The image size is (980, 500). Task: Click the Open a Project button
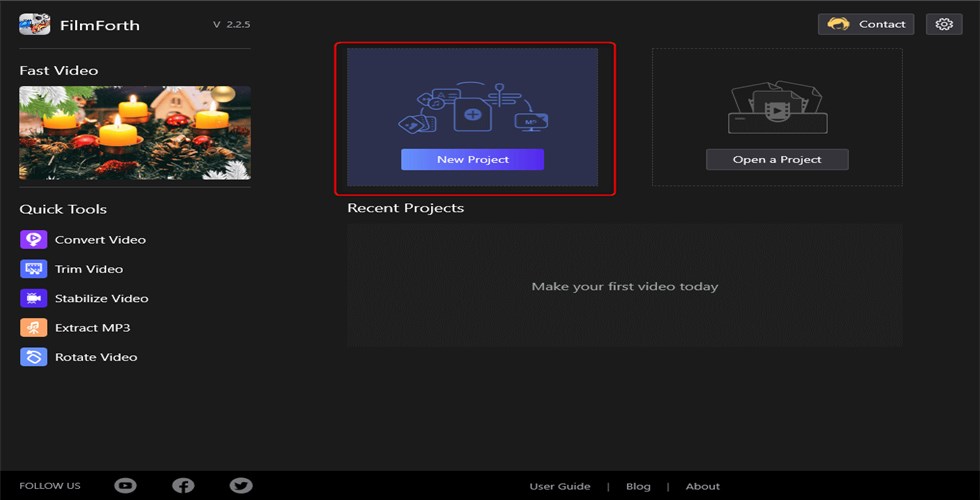(x=778, y=159)
